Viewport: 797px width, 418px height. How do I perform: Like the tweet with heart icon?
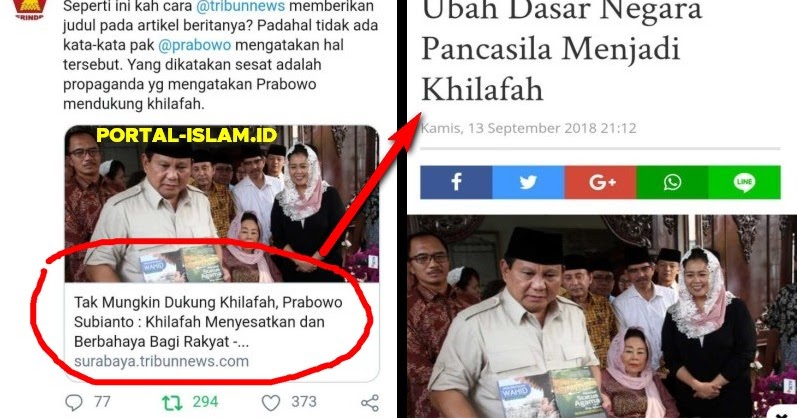270,403
